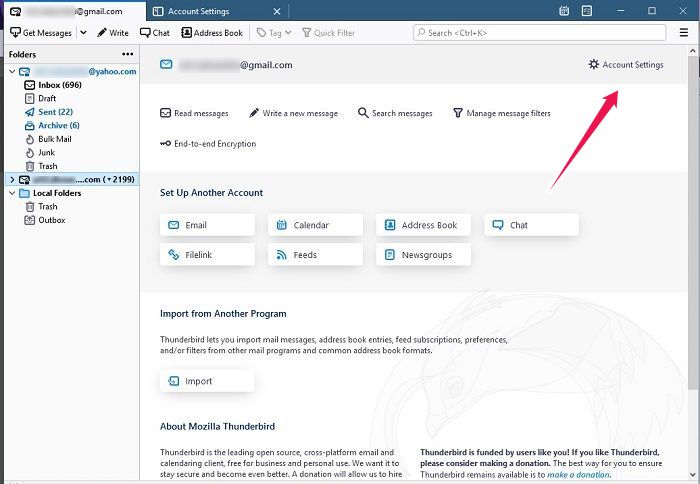Set up a Feeds account
The image size is (700, 484).
(315, 255)
